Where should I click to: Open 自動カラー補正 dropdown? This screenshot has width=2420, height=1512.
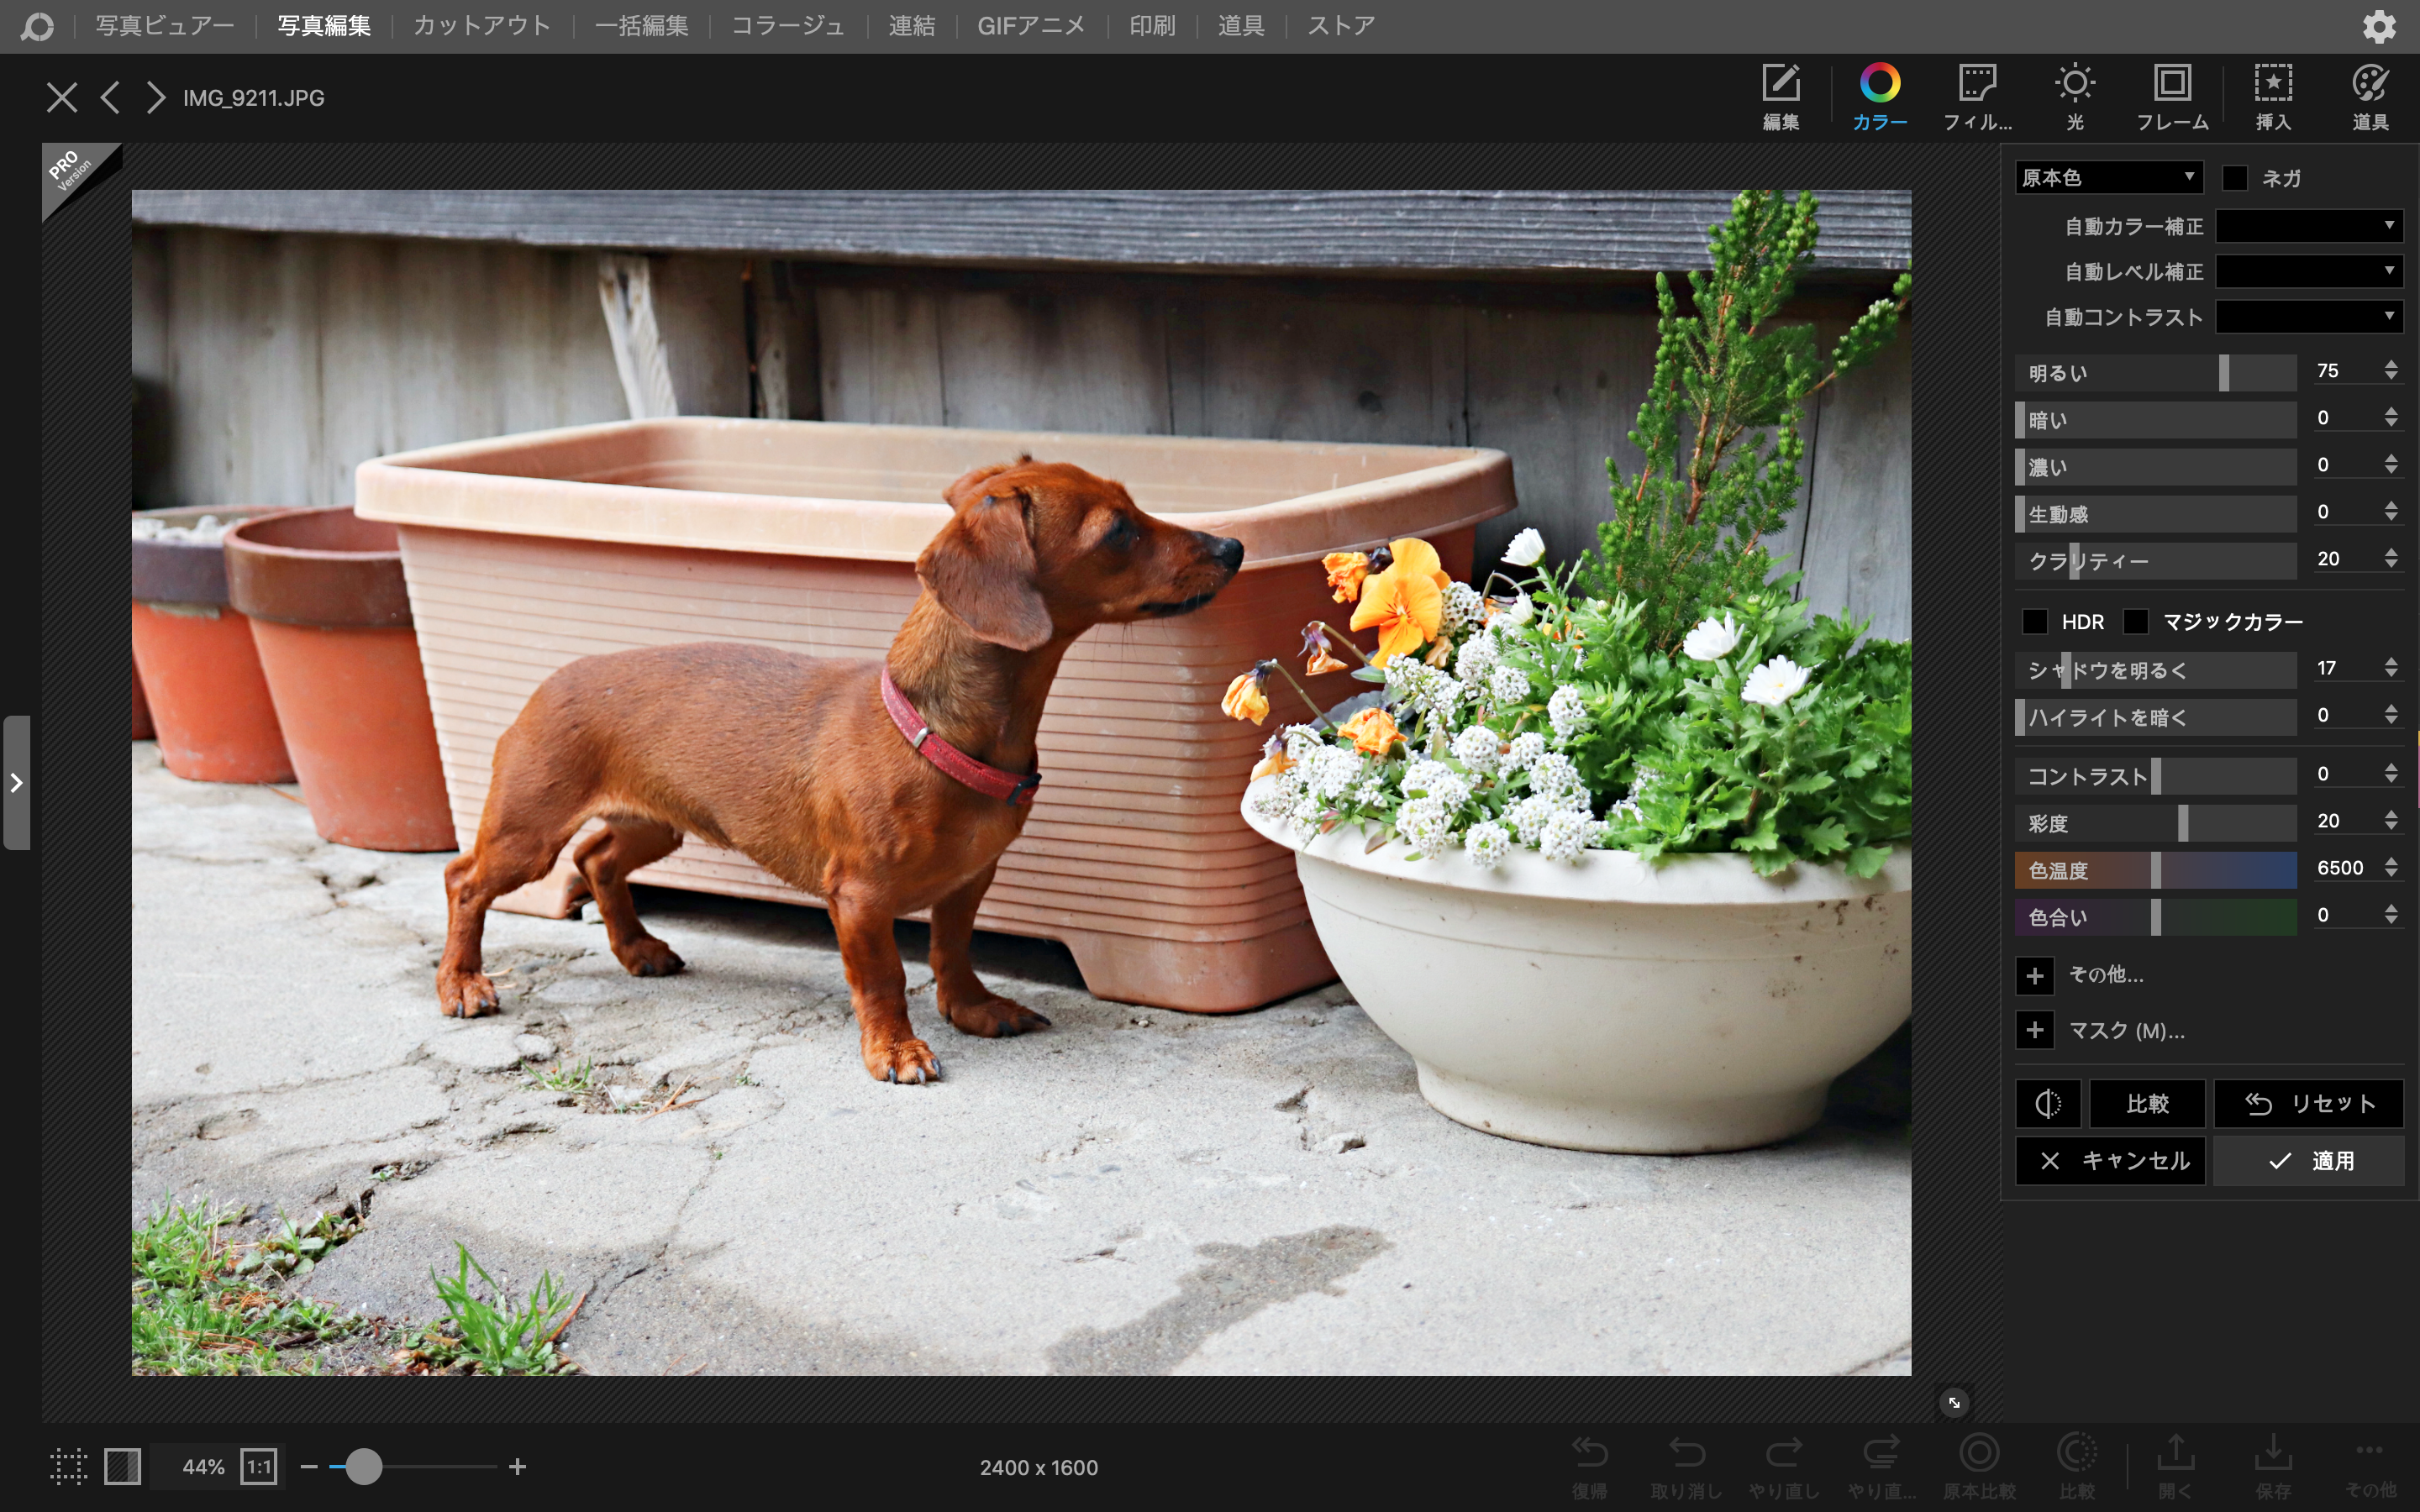pyautogui.click(x=2308, y=226)
